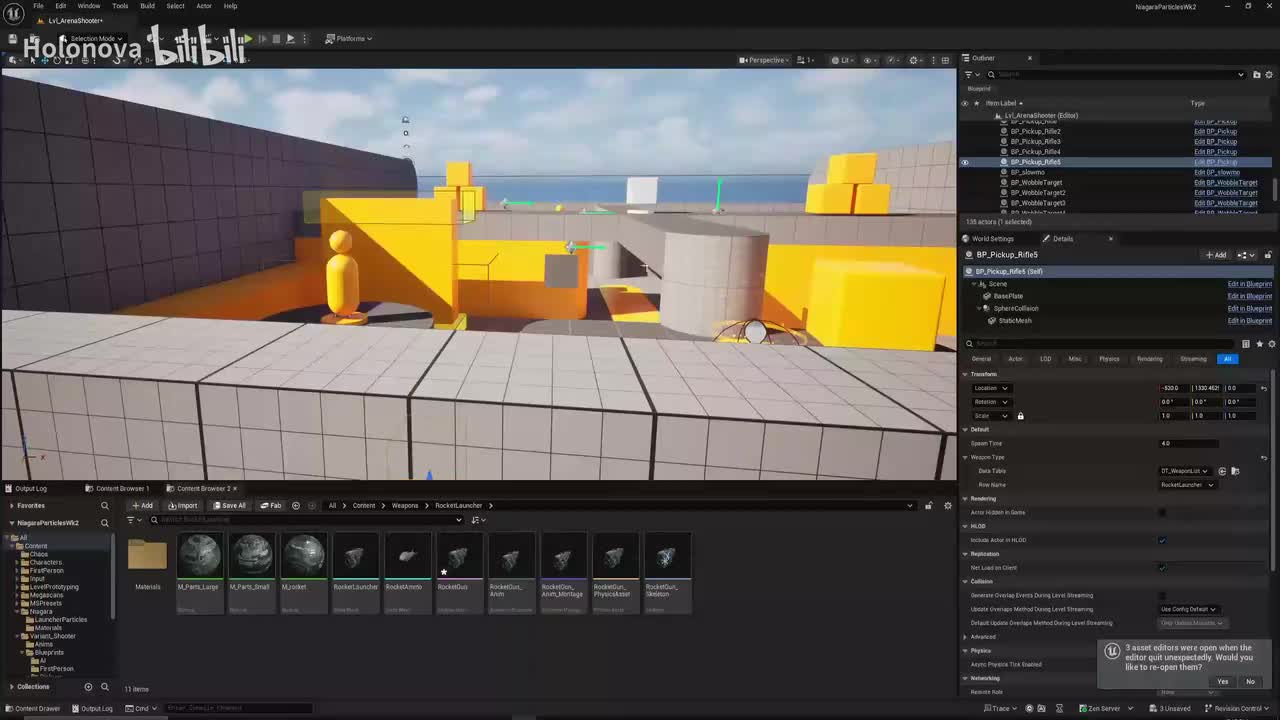Open Content Browser settings gear
Image resolution: width=1280 pixels, height=720 pixels.
(948, 505)
